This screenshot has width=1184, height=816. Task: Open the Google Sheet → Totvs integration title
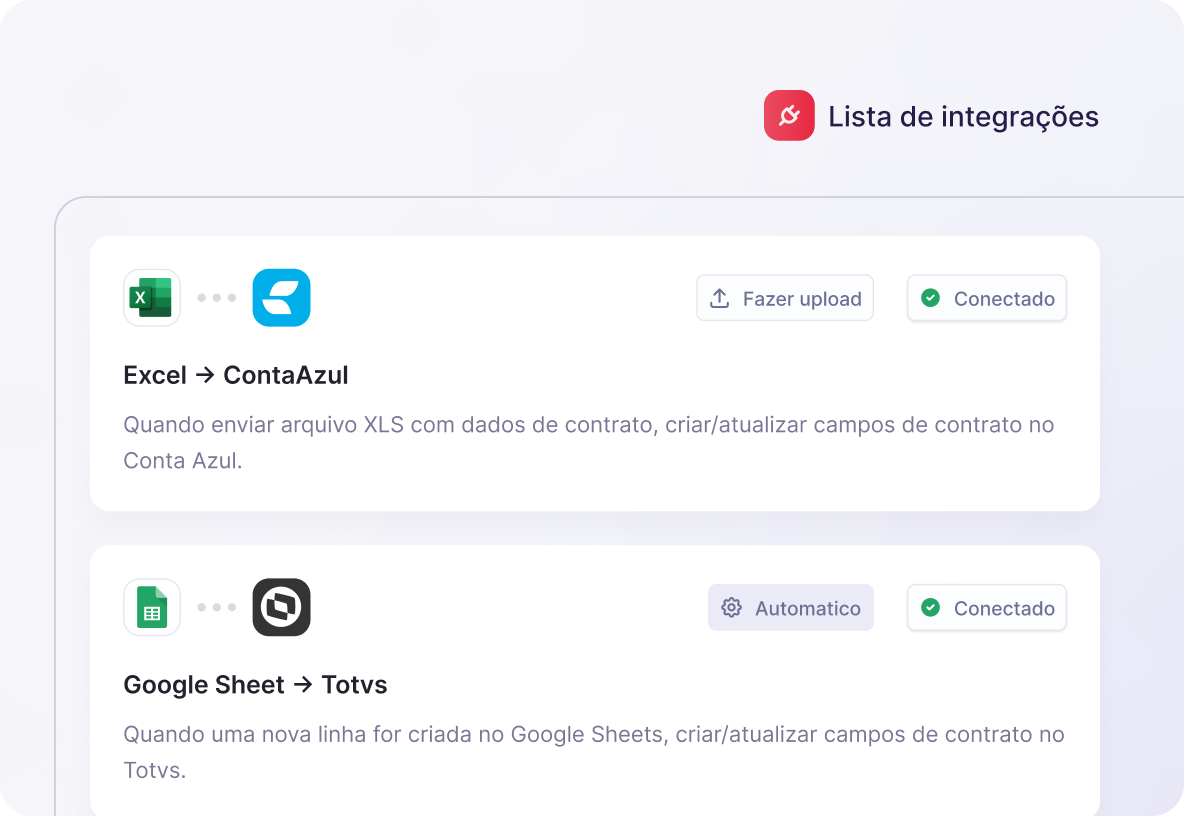255,685
